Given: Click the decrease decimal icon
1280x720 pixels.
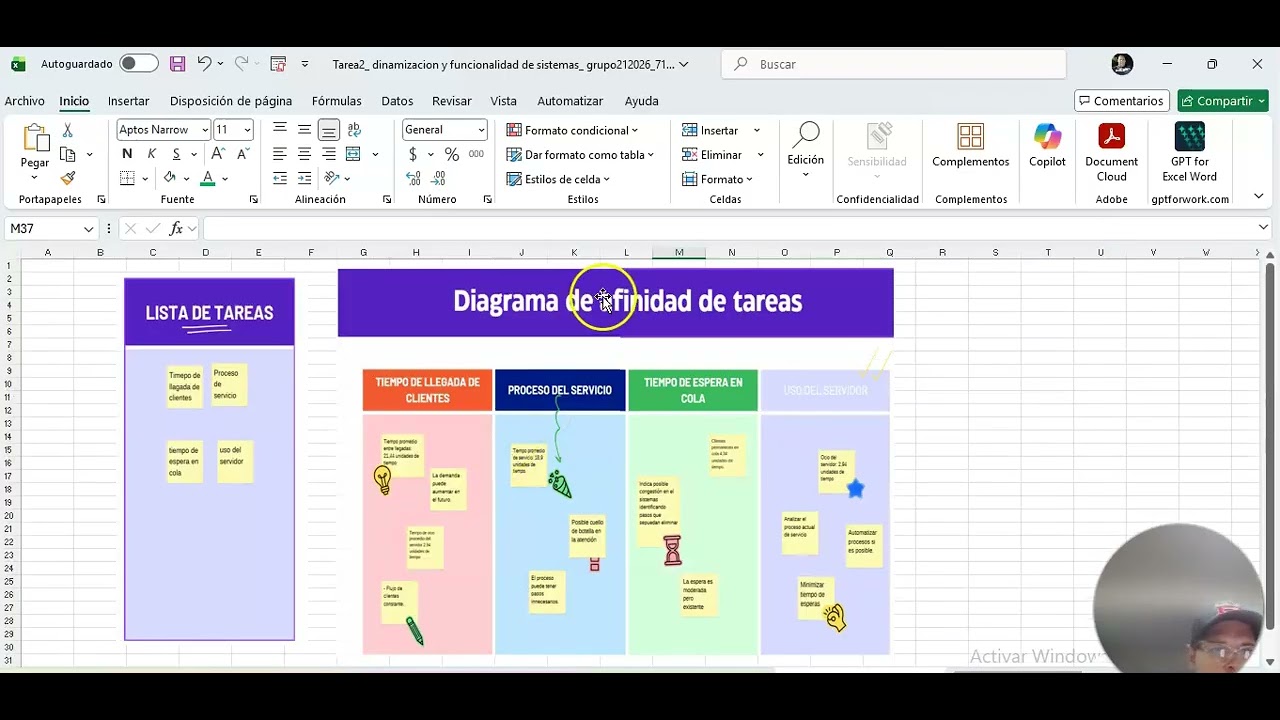Looking at the screenshot, I should point(440,178).
